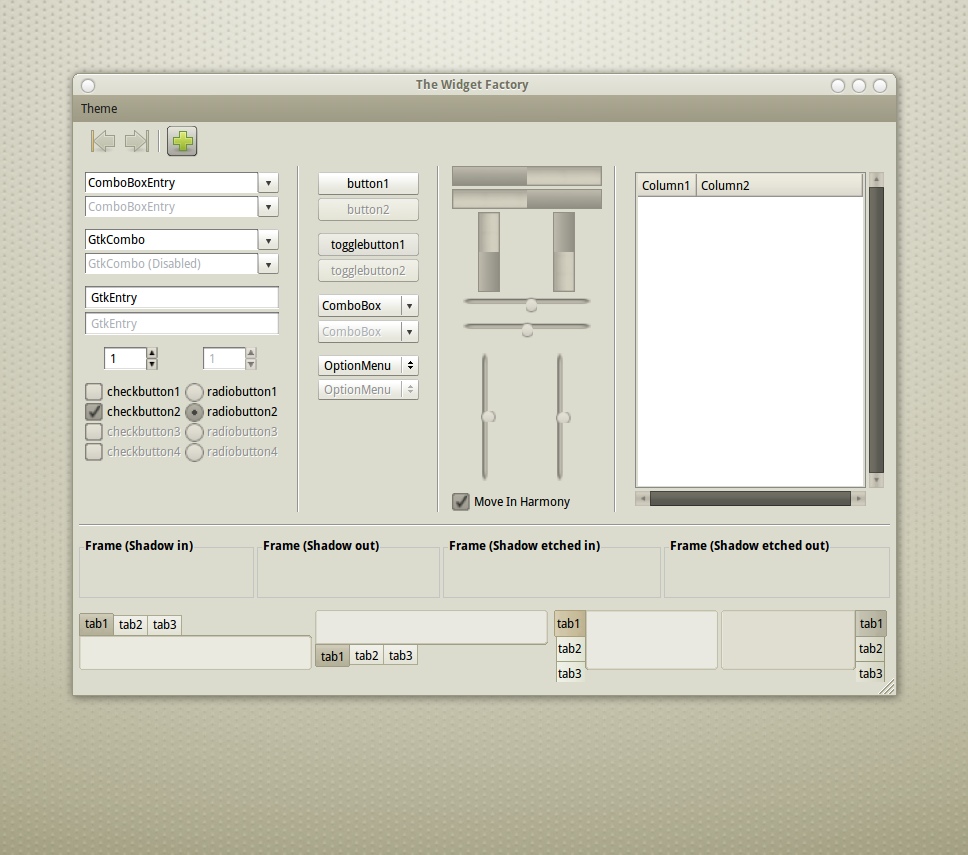
Task: Open the greyed-out ComboBox dropdown
Action: (369, 332)
